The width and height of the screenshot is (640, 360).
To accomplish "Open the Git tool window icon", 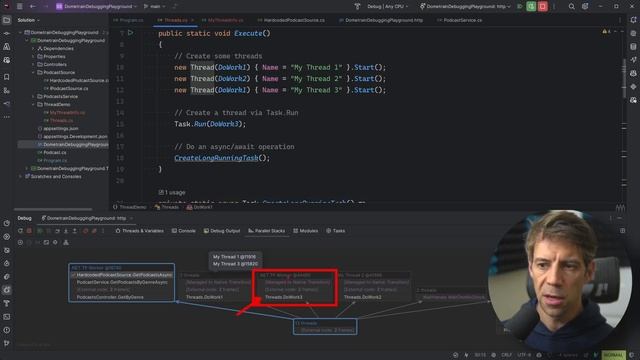I will point(7,343).
